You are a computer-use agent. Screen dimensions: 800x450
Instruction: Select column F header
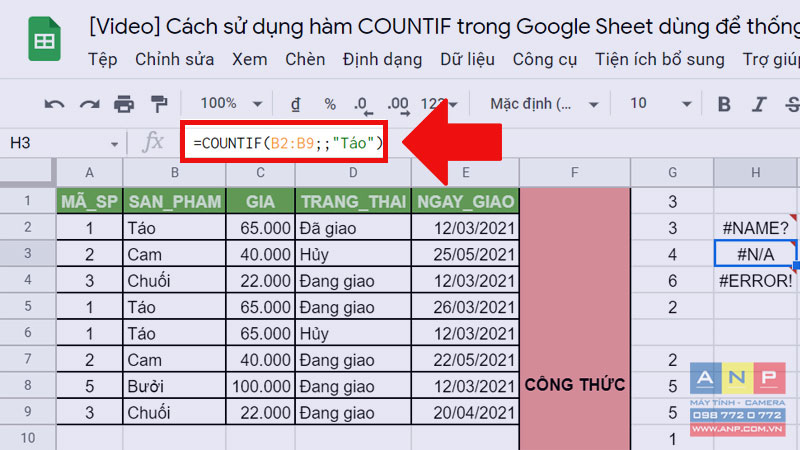coord(575,172)
